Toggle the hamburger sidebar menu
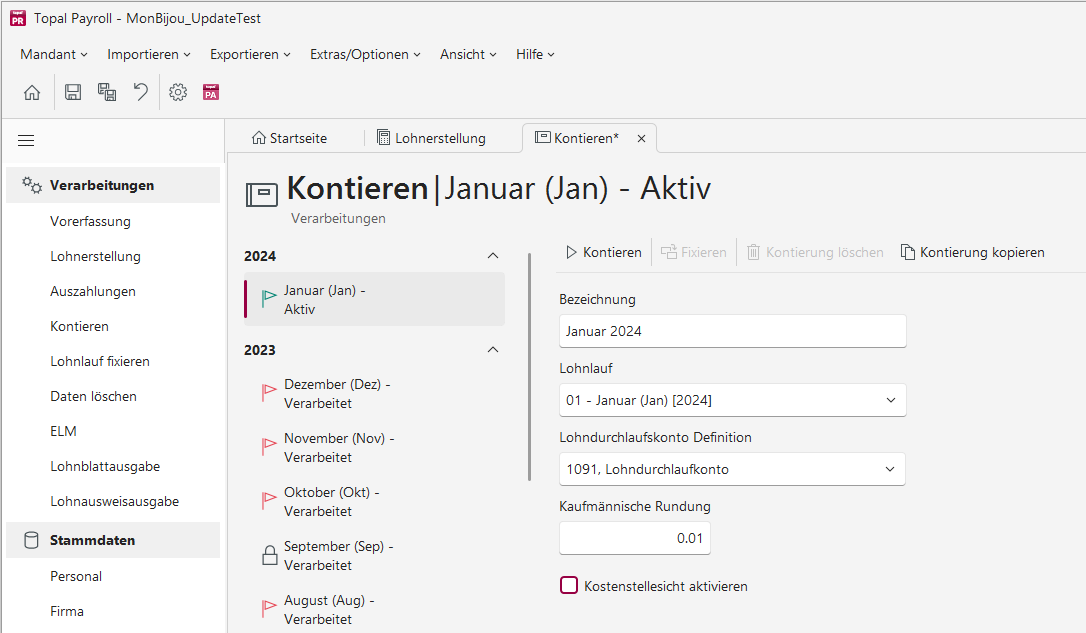The image size is (1086, 633). pyautogui.click(x=26, y=141)
